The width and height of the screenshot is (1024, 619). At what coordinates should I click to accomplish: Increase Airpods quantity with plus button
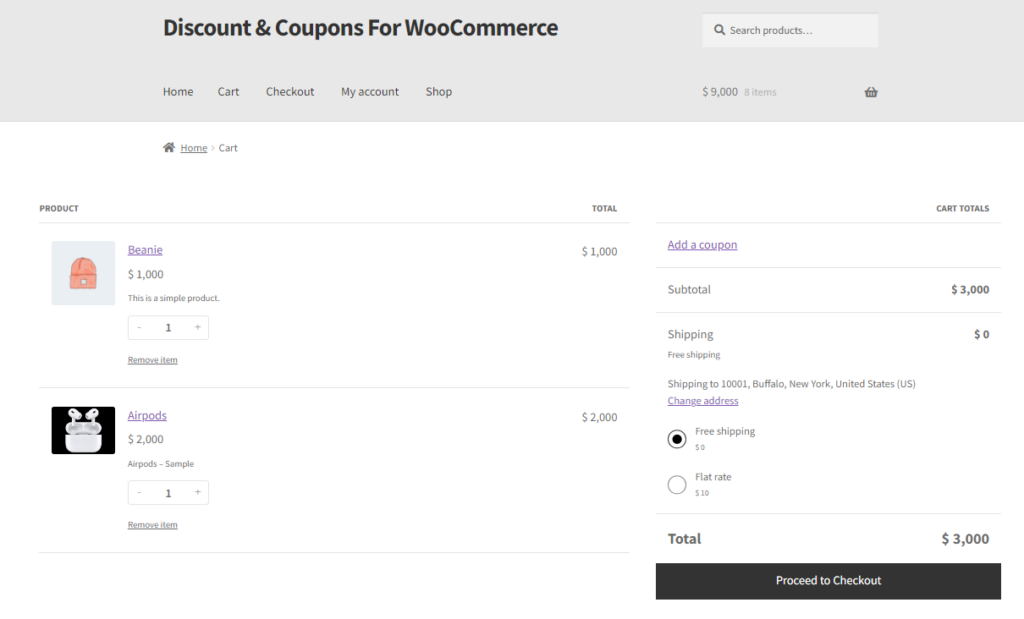[x=197, y=492]
